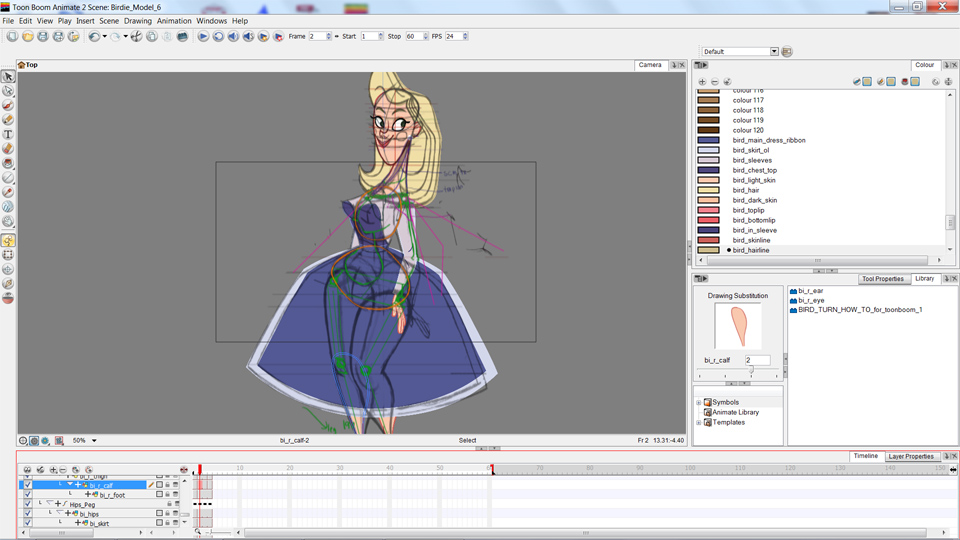This screenshot has height=540, width=960.
Task: Delete a layer using timeline minus icon
Action: [62, 470]
